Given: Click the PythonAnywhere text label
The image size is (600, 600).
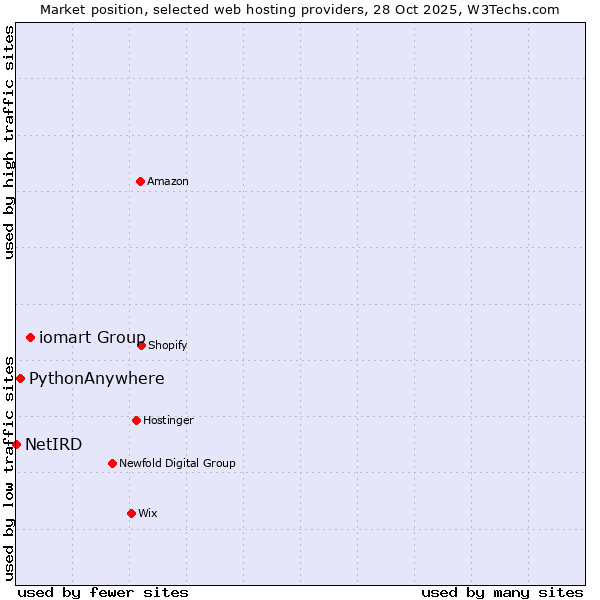Looking at the screenshot, I should click(x=97, y=379).
